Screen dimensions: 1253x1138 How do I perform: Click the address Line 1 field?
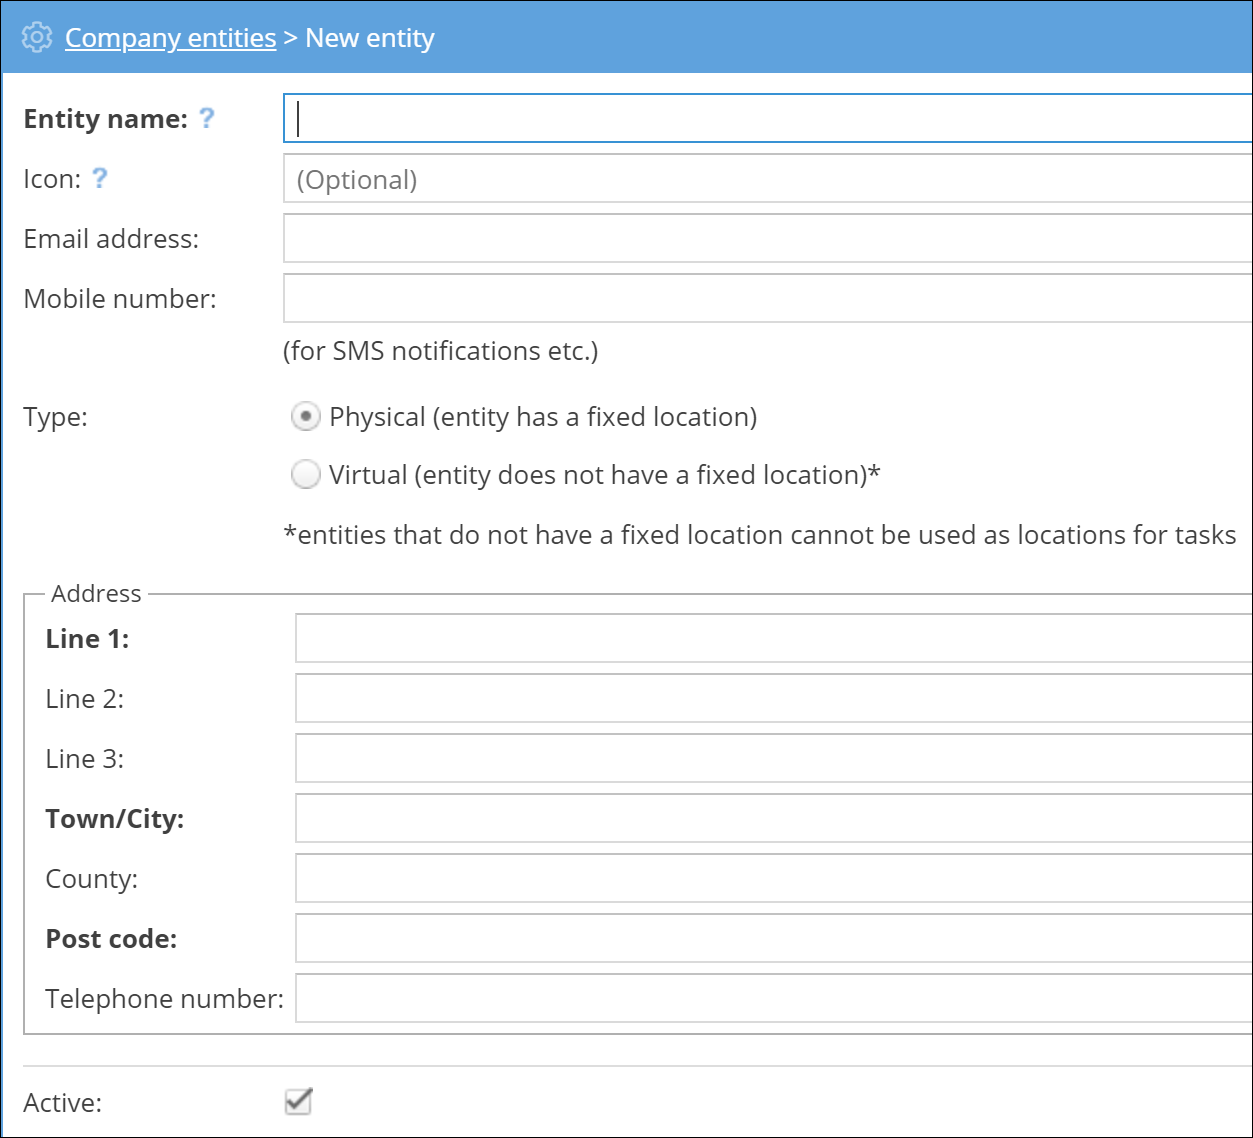pyautogui.click(x=774, y=639)
